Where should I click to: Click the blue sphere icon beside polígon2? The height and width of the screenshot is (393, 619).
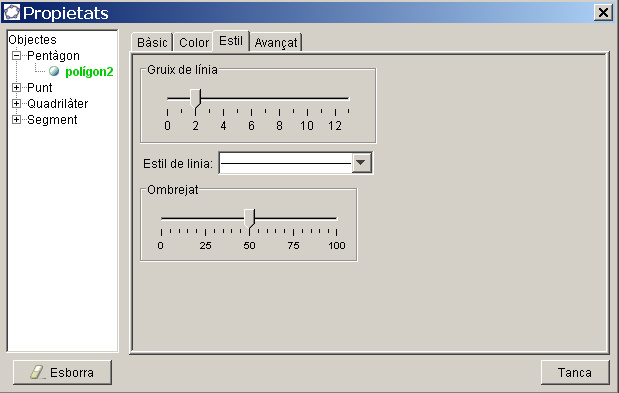click(54, 71)
